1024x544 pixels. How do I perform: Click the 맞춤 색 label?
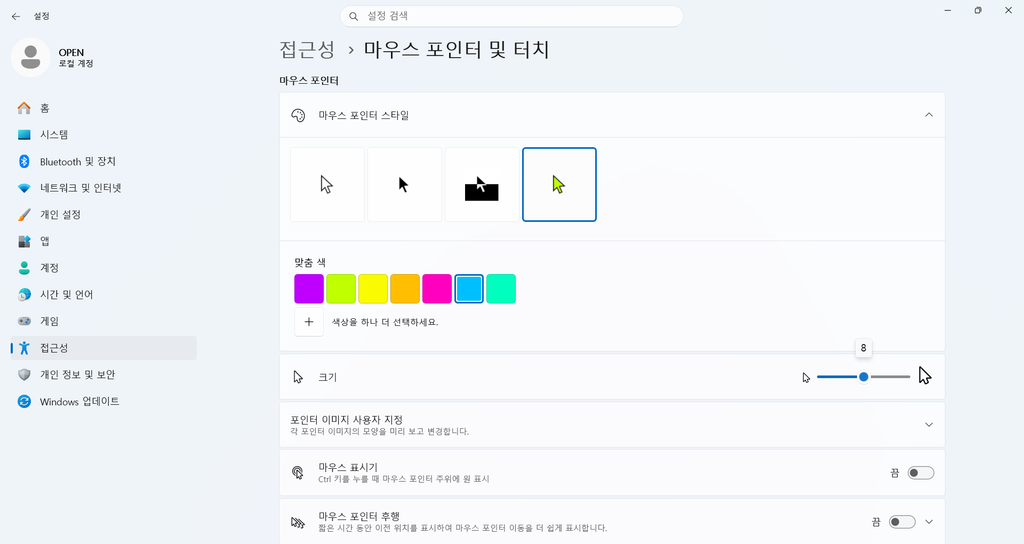tap(310, 263)
